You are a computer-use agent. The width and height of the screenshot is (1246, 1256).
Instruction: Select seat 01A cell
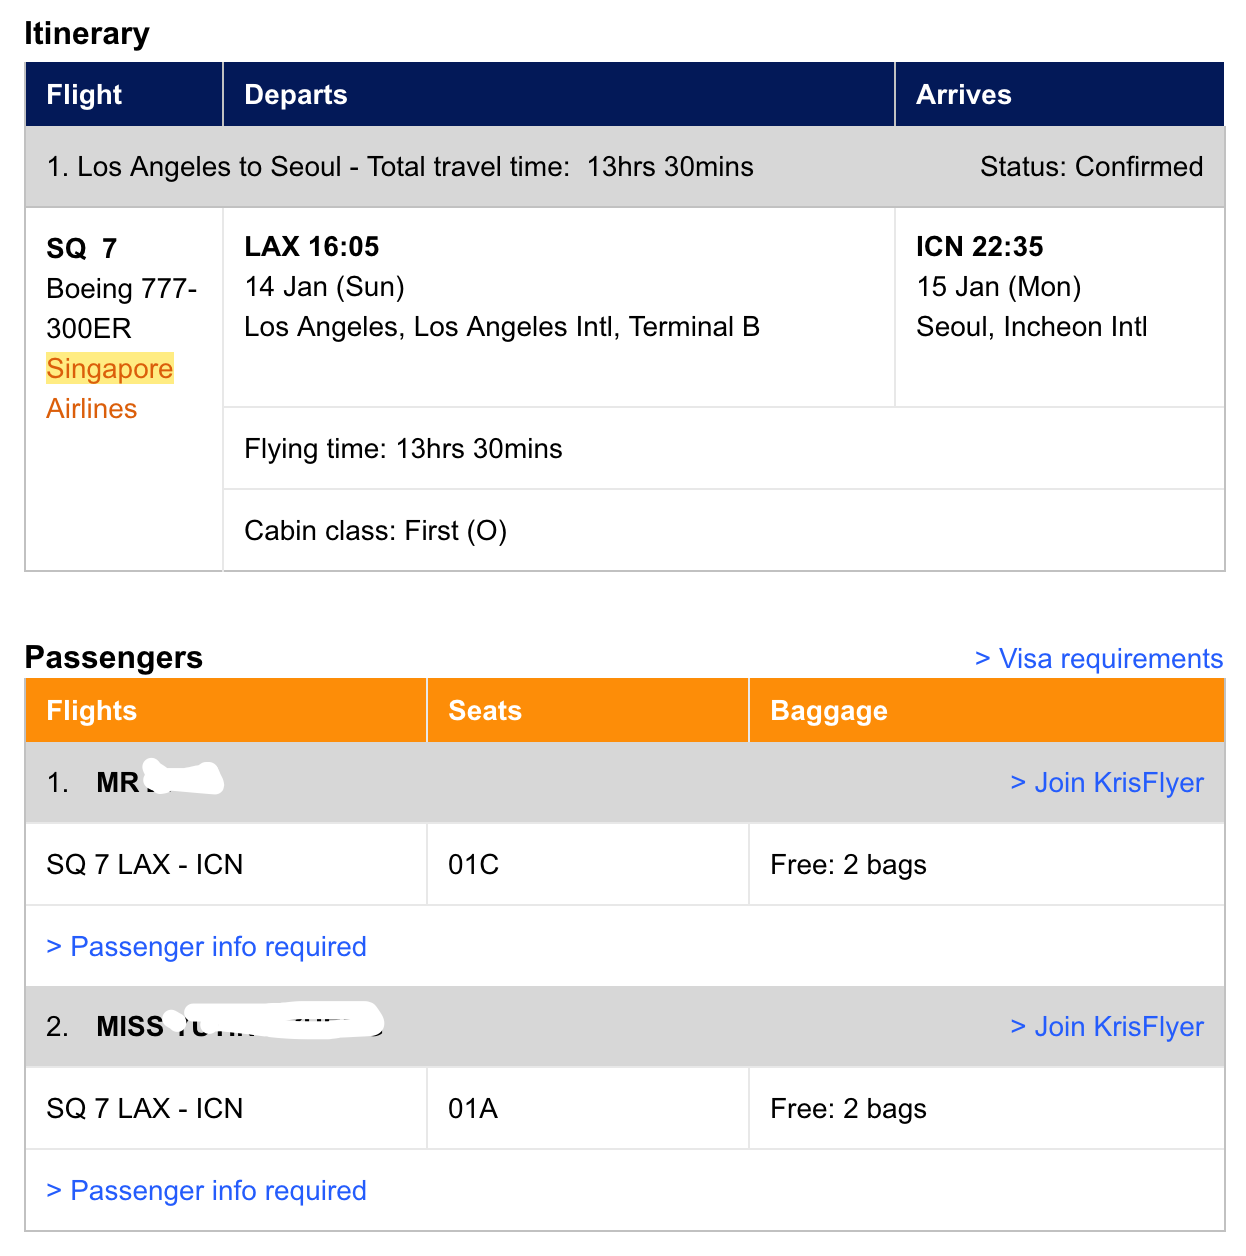pos(588,1109)
